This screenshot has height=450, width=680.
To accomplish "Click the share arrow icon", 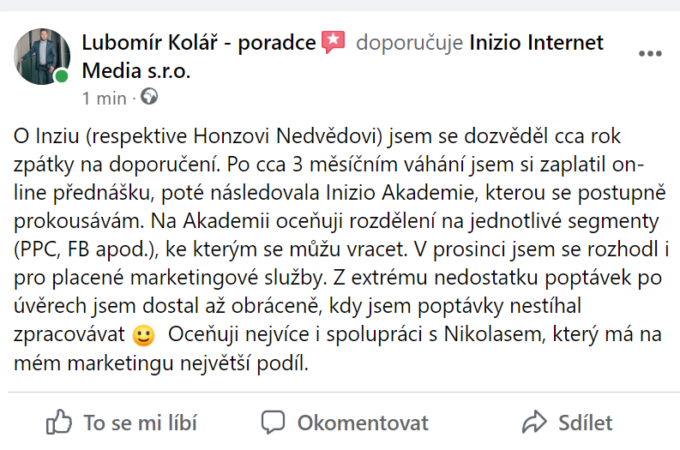I will point(535,422).
